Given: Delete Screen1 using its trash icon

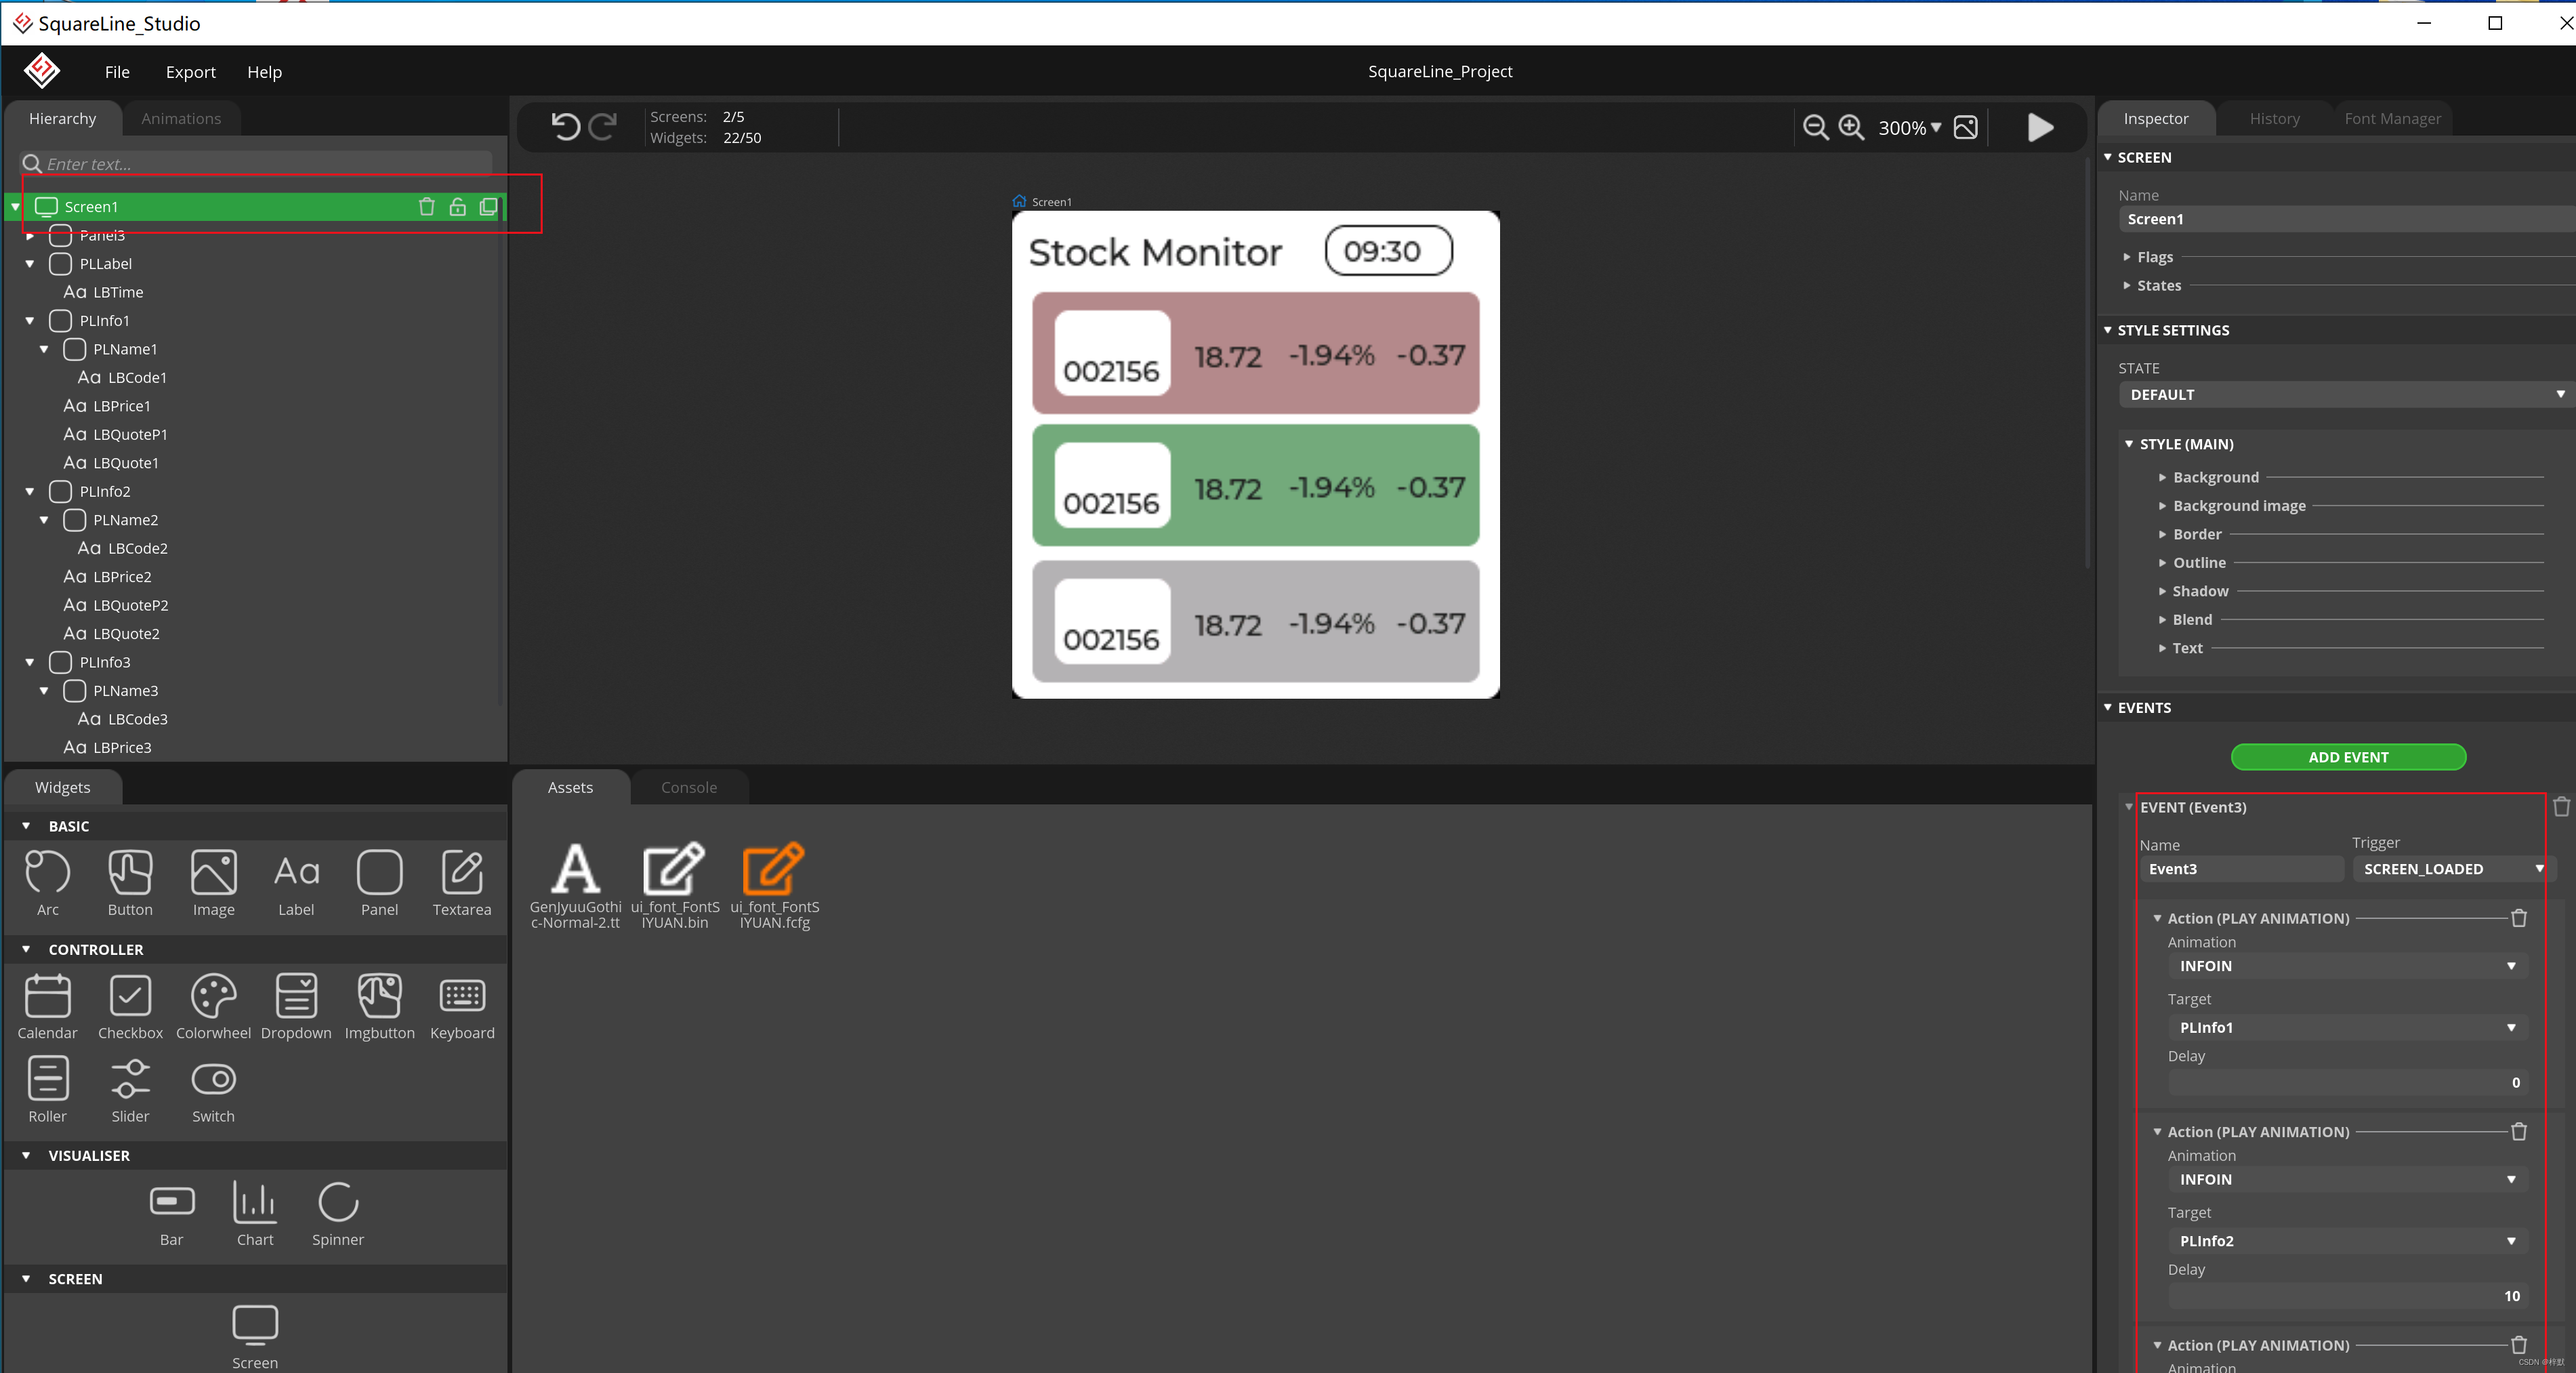Looking at the screenshot, I should pos(427,207).
